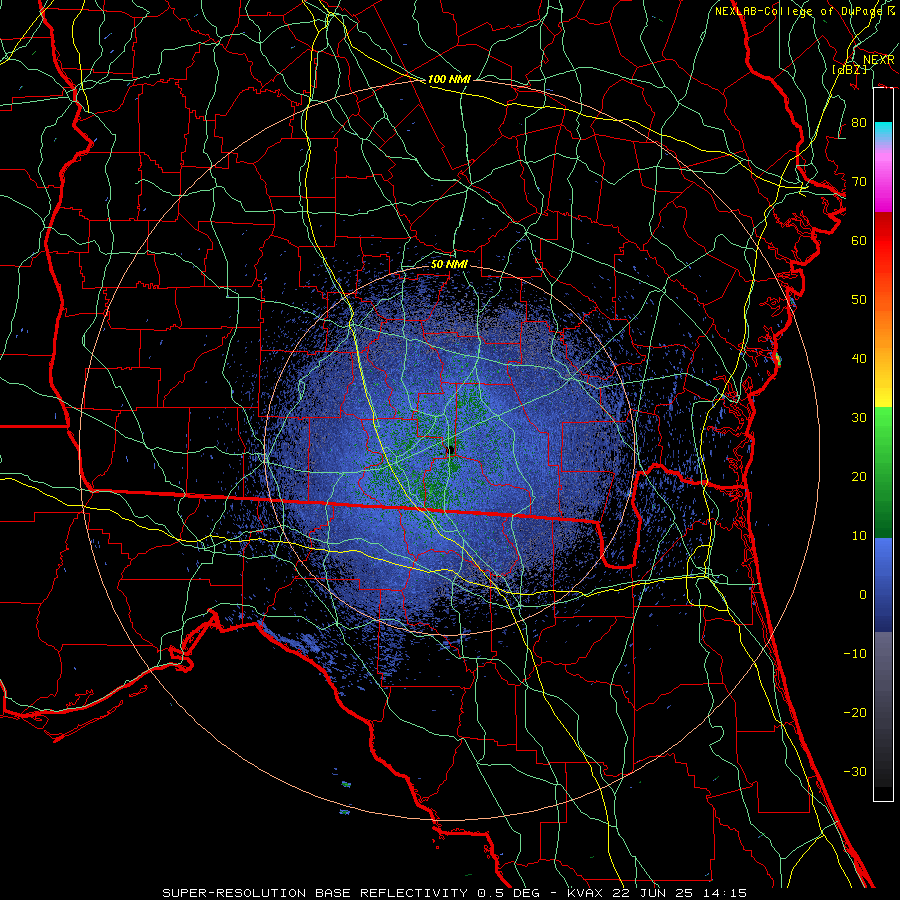Click the 50 NMI range ring label

[449, 264]
